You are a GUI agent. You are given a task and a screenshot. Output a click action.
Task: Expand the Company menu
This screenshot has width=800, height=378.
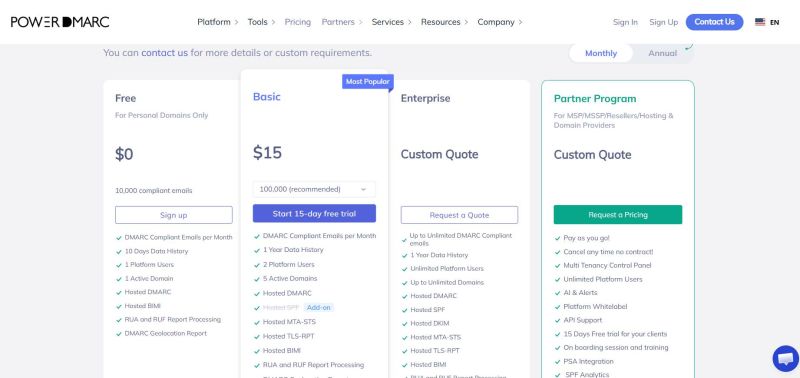coord(500,22)
